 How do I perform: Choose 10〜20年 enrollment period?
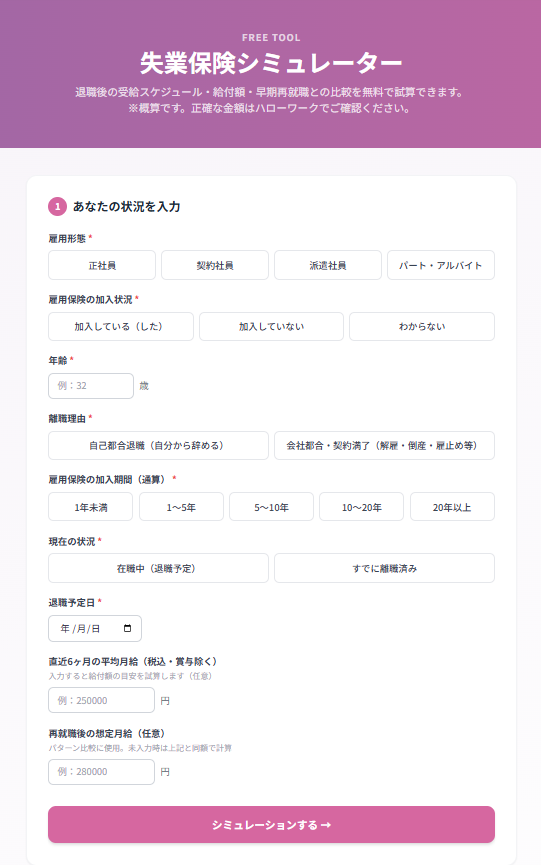(x=362, y=507)
